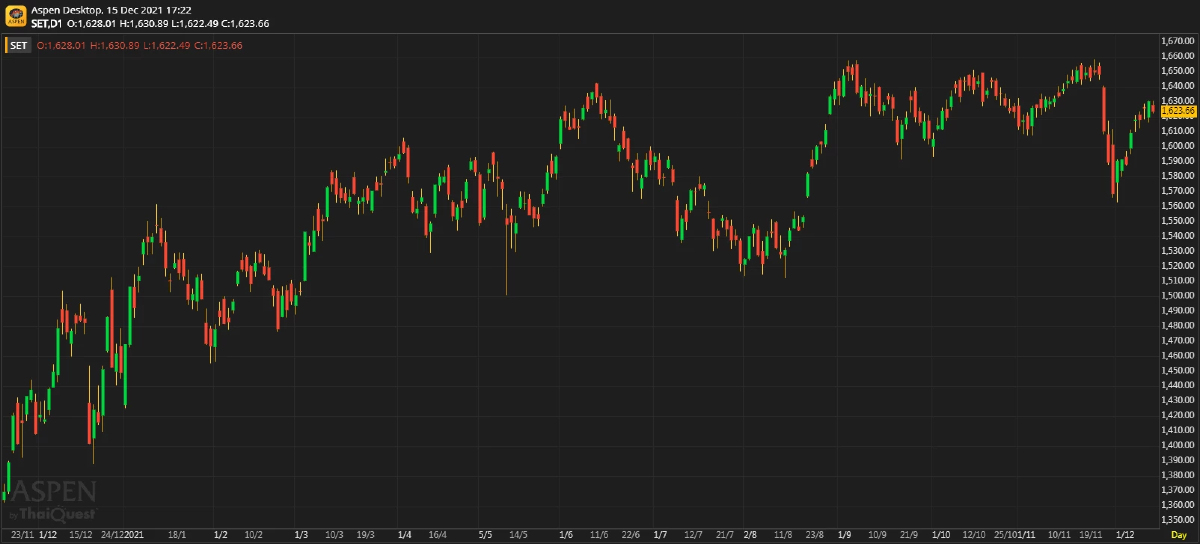Click the 1,600.00 price axis label
Image resolution: width=1200 pixels, height=544 pixels.
coord(1179,145)
